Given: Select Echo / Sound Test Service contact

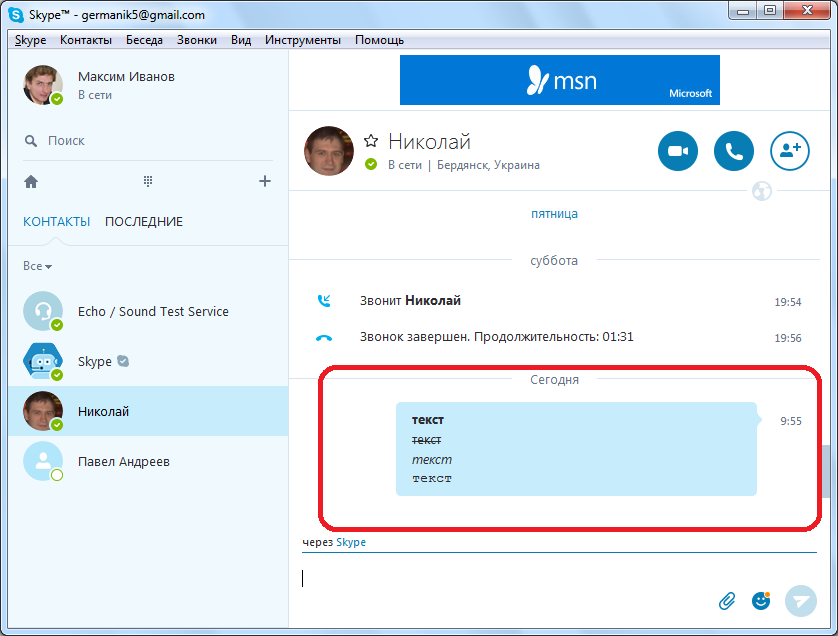Looking at the screenshot, I should point(153,312).
